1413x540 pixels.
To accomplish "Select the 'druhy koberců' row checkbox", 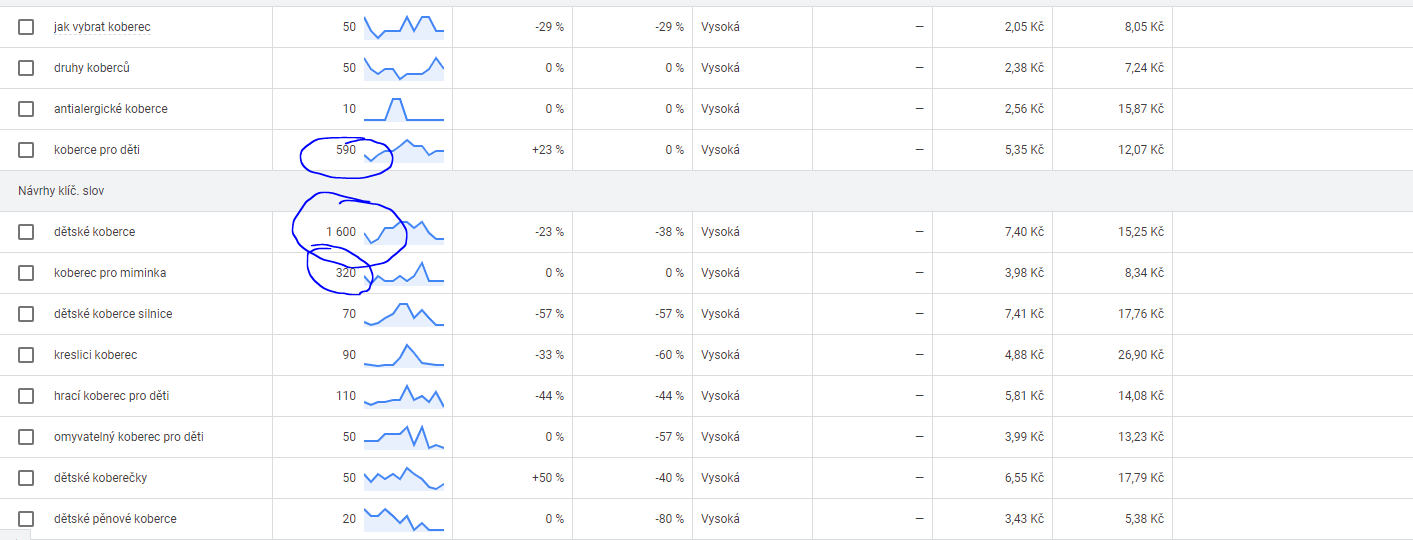I will [x=26, y=68].
